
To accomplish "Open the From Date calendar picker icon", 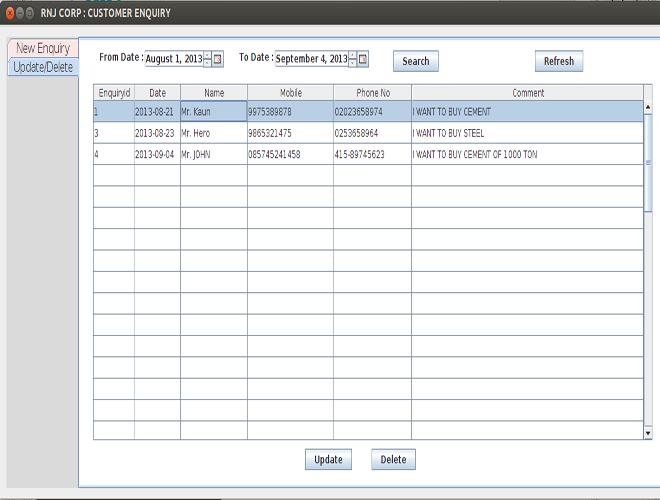I will tap(218, 59).
